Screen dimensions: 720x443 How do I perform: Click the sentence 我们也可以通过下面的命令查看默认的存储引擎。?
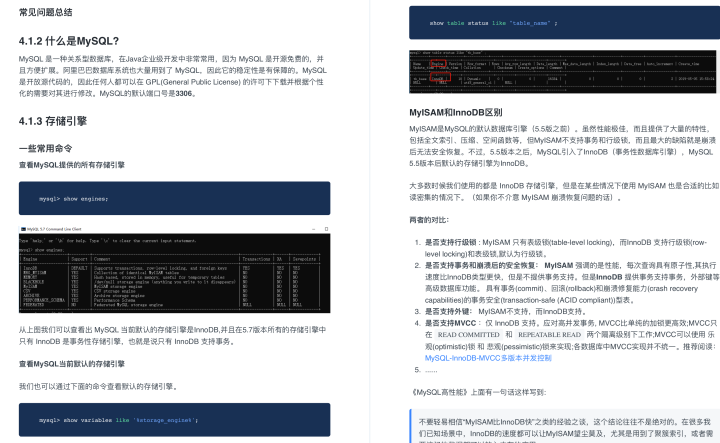click(x=98, y=387)
